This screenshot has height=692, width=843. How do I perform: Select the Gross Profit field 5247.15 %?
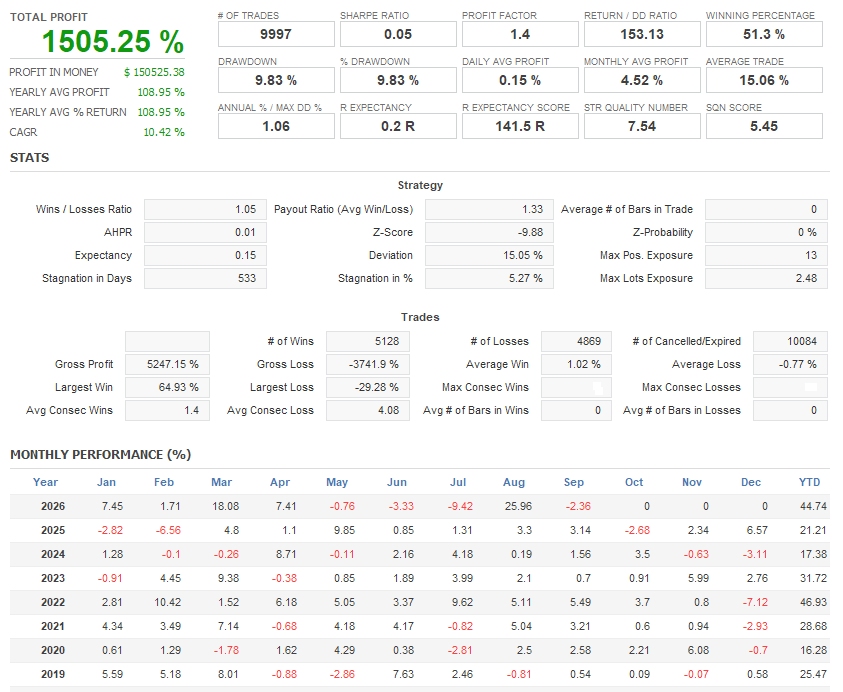[x=167, y=365]
